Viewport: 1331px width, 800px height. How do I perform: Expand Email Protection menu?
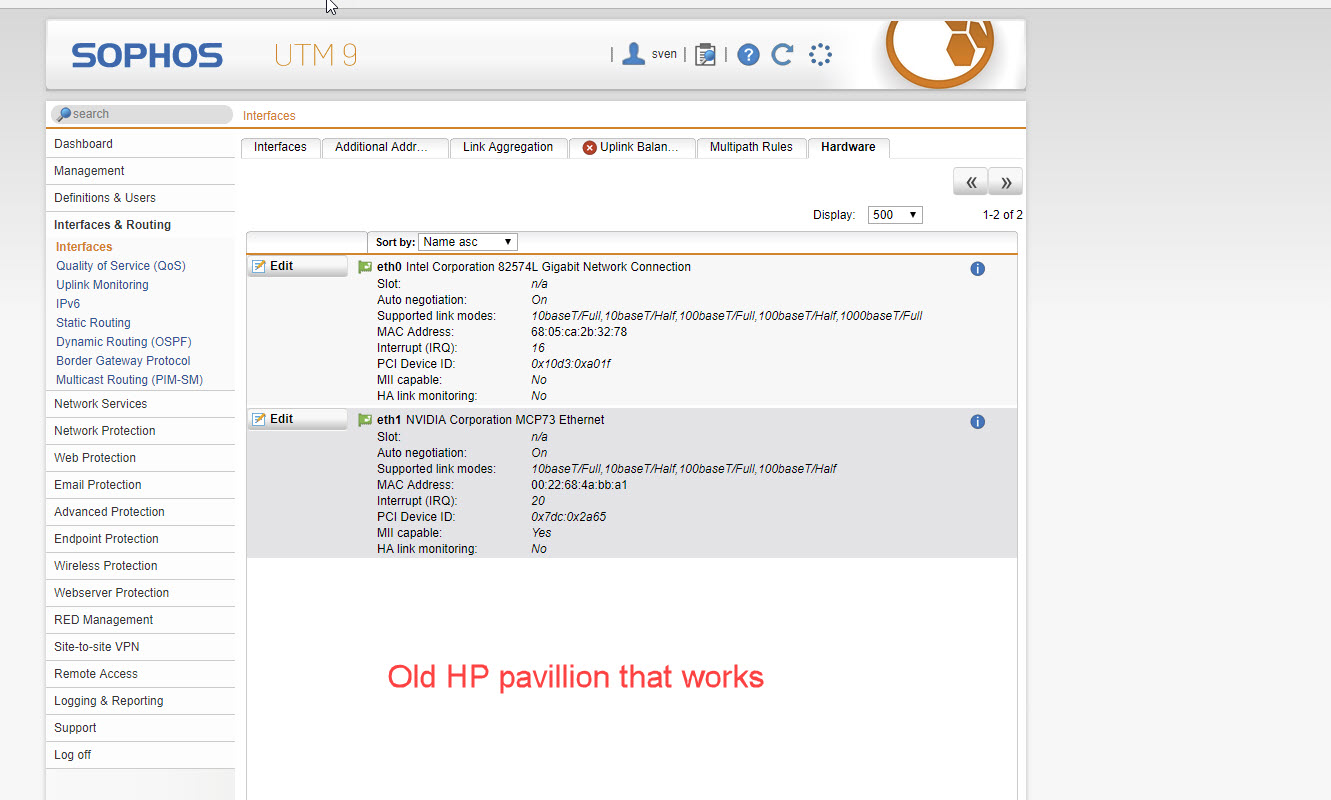(140, 485)
